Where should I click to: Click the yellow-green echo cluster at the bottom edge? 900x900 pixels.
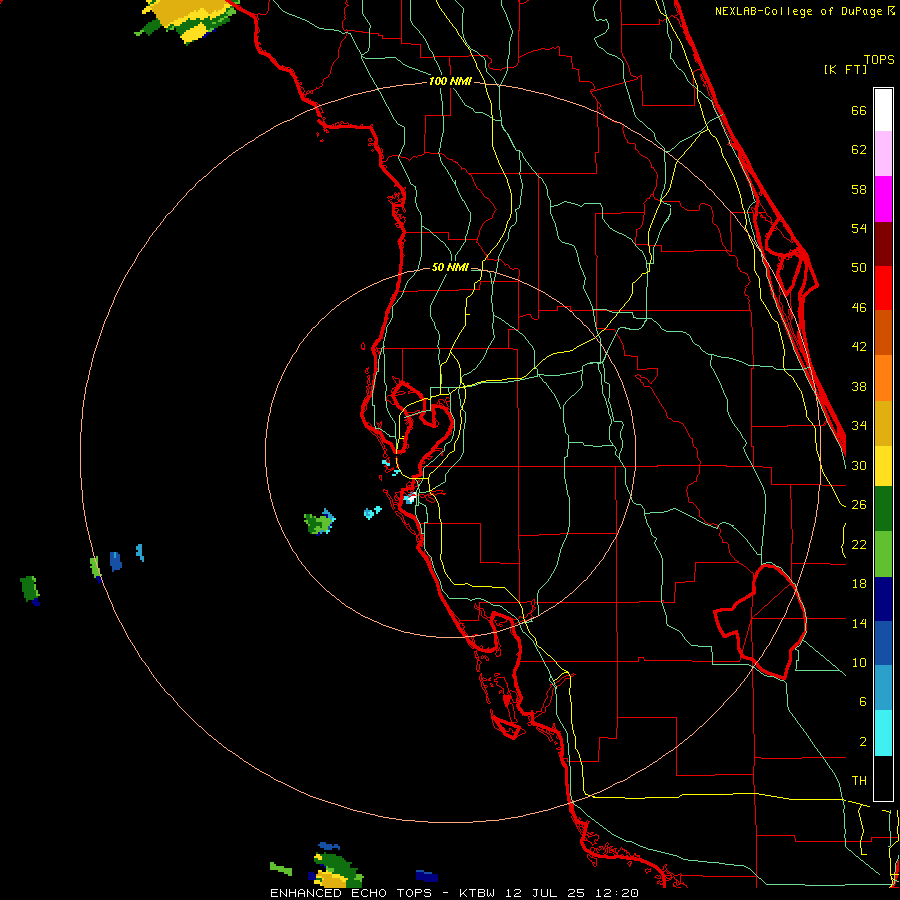tap(335, 870)
